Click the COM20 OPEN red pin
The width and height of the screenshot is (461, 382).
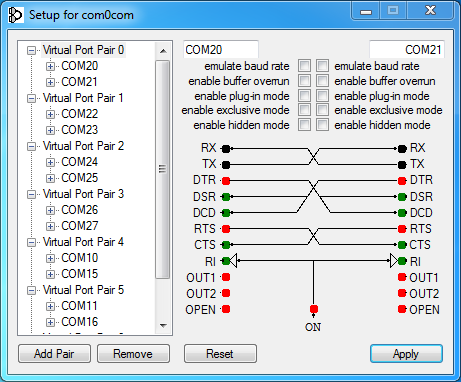click(226, 309)
